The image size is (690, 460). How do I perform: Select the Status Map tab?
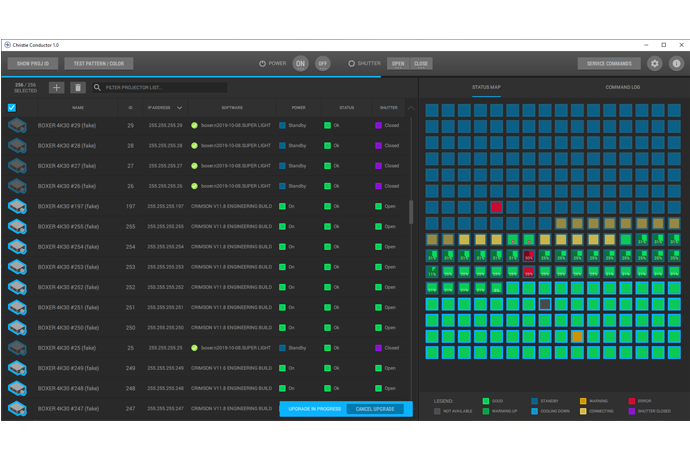[x=486, y=87]
